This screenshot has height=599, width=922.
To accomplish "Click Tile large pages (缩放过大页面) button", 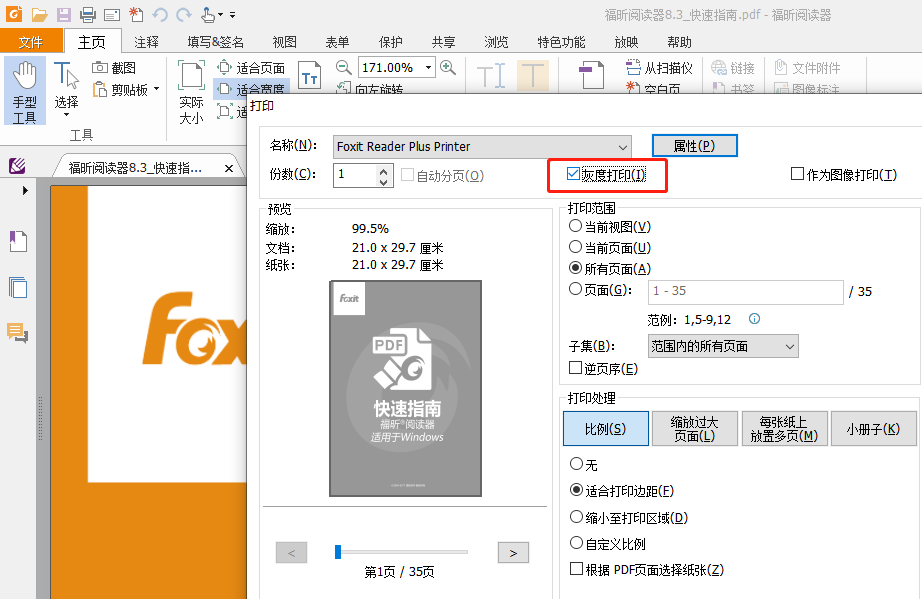I will [x=694, y=429].
